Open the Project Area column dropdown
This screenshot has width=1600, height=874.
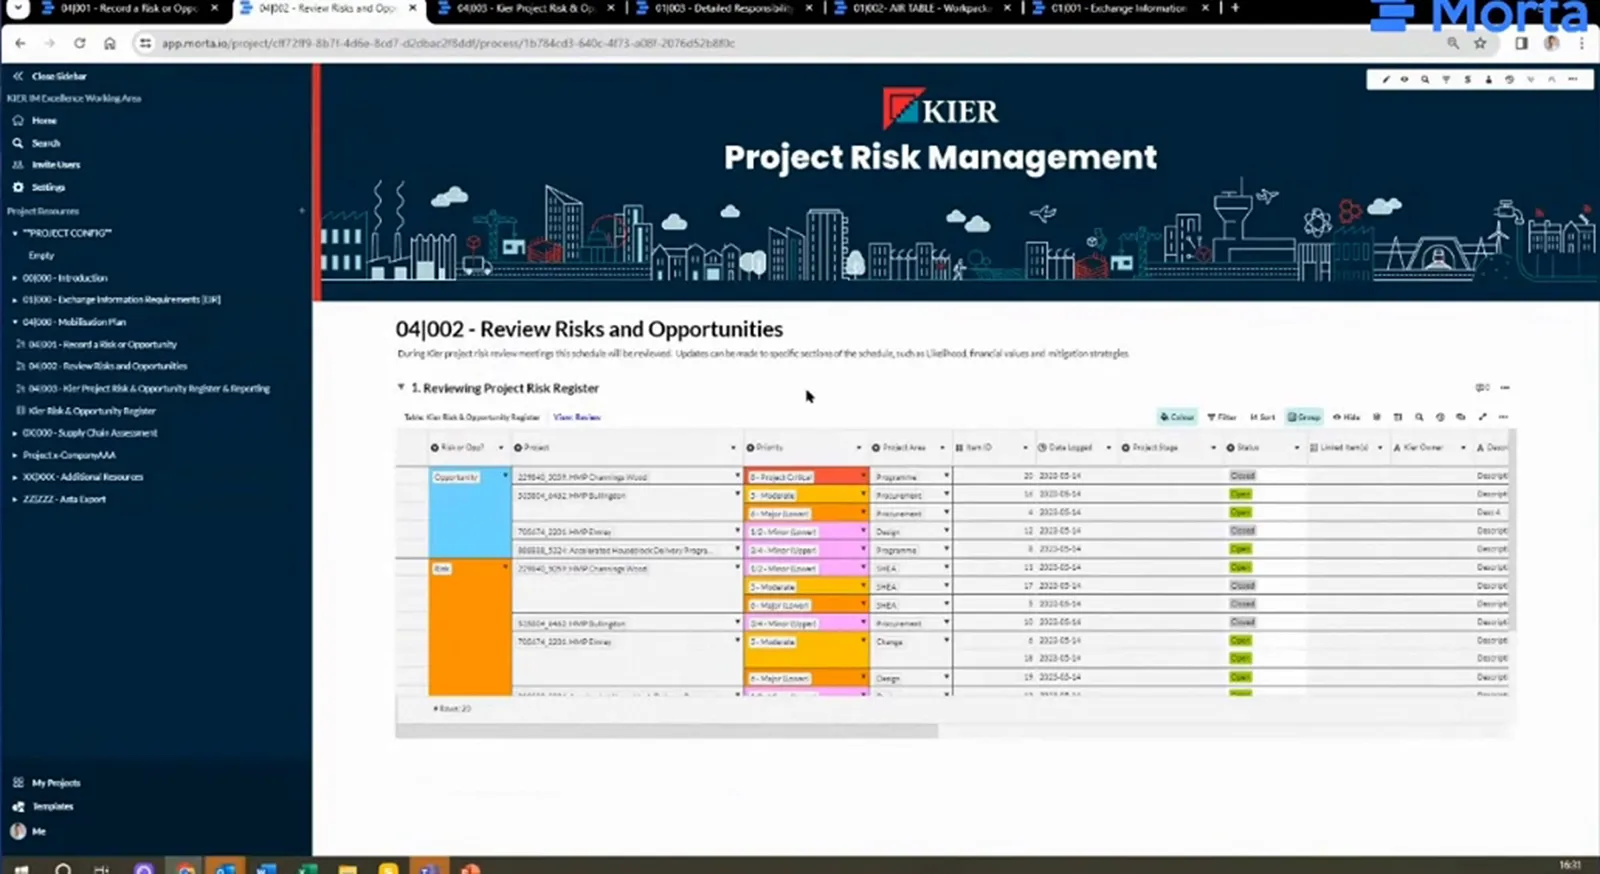coord(942,448)
